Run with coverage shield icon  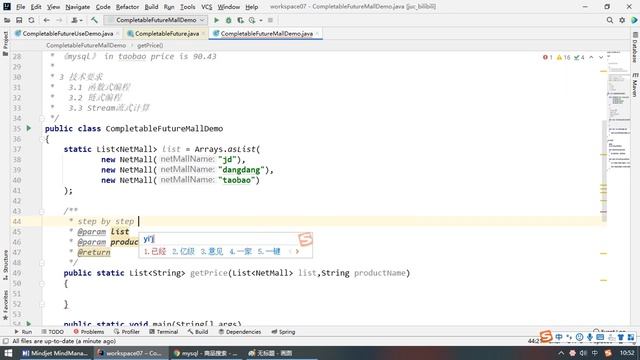(x=240, y=20)
